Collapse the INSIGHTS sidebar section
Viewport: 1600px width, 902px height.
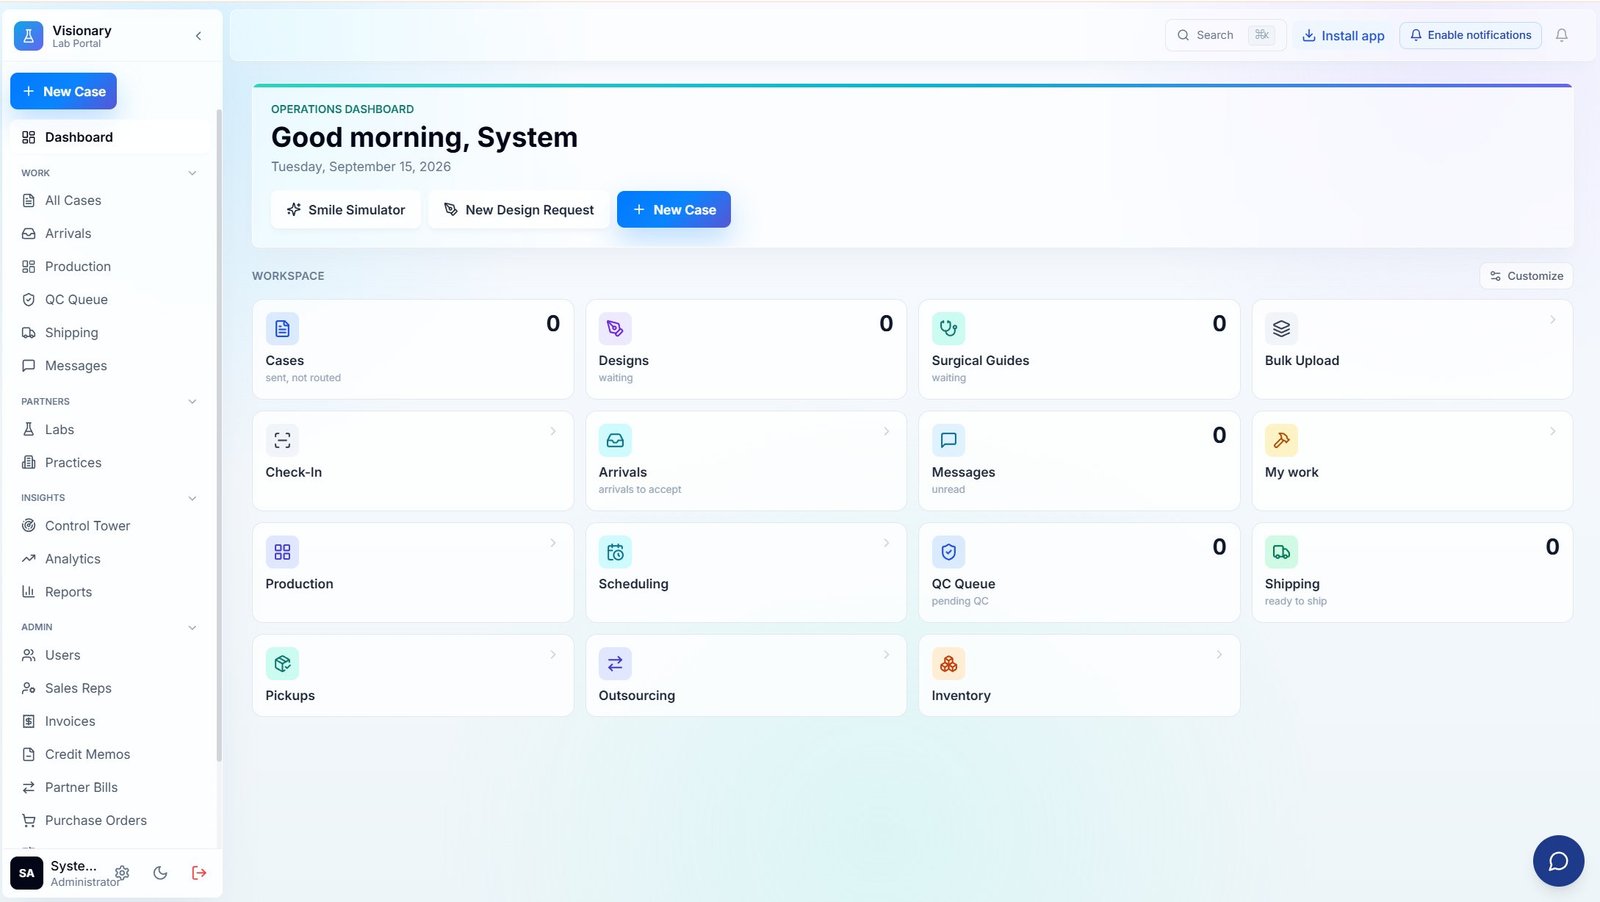coord(192,498)
